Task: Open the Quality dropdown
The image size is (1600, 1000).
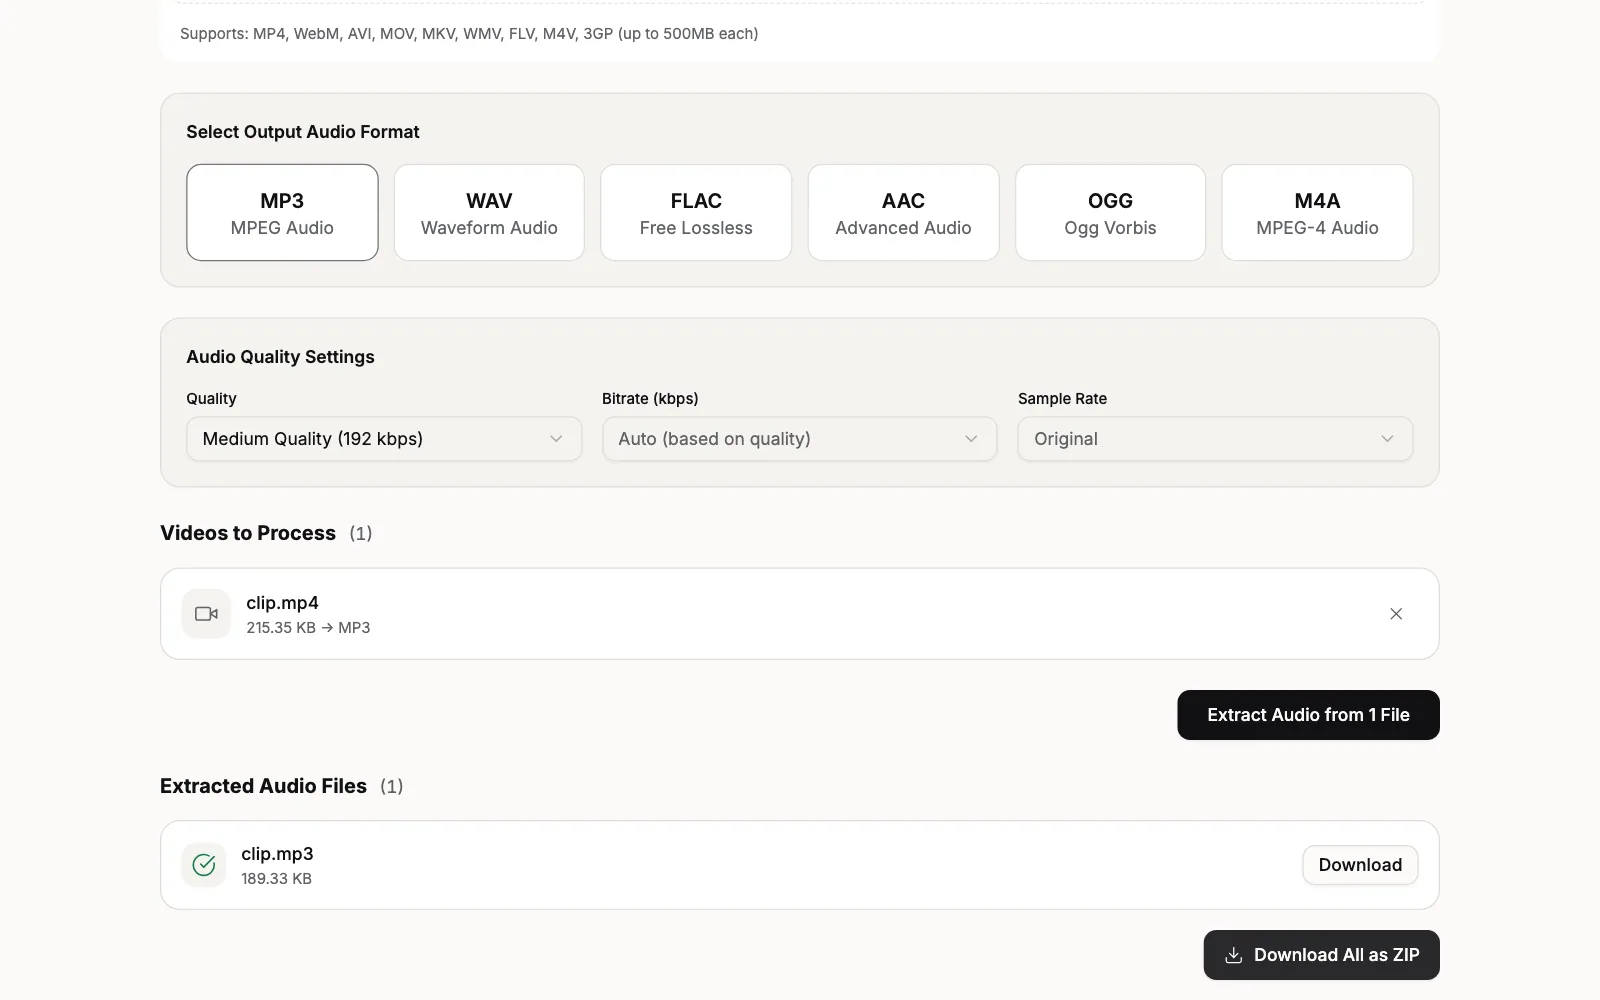Action: pyautogui.click(x=384, y=439)
